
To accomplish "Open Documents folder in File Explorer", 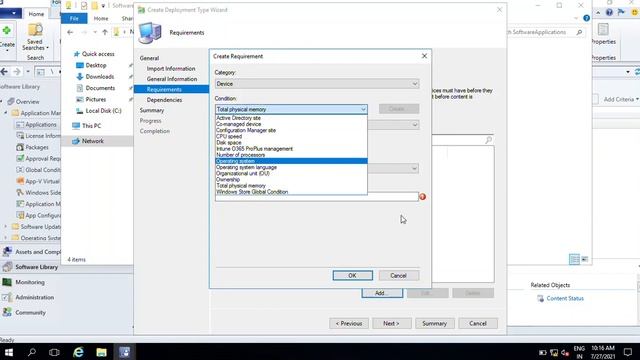I will [100, 88].
